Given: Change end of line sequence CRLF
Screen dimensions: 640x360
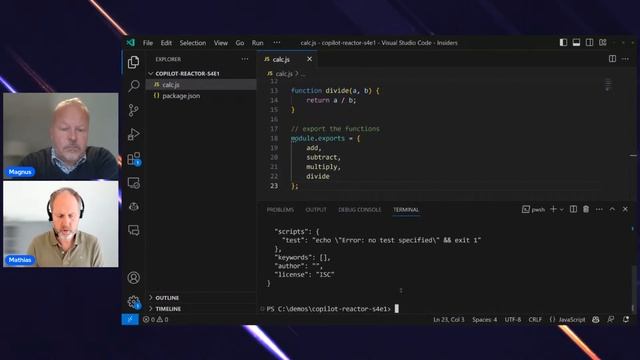Looking at the screenshot, I should [x=535, y=320].
